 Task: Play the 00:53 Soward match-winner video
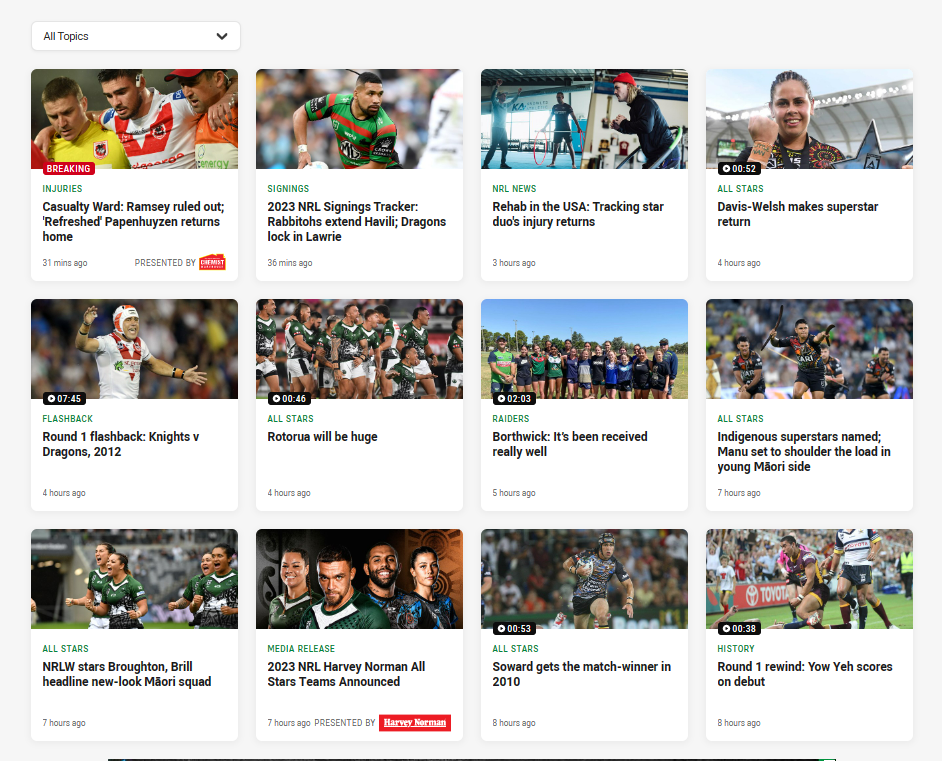point(514,628)
